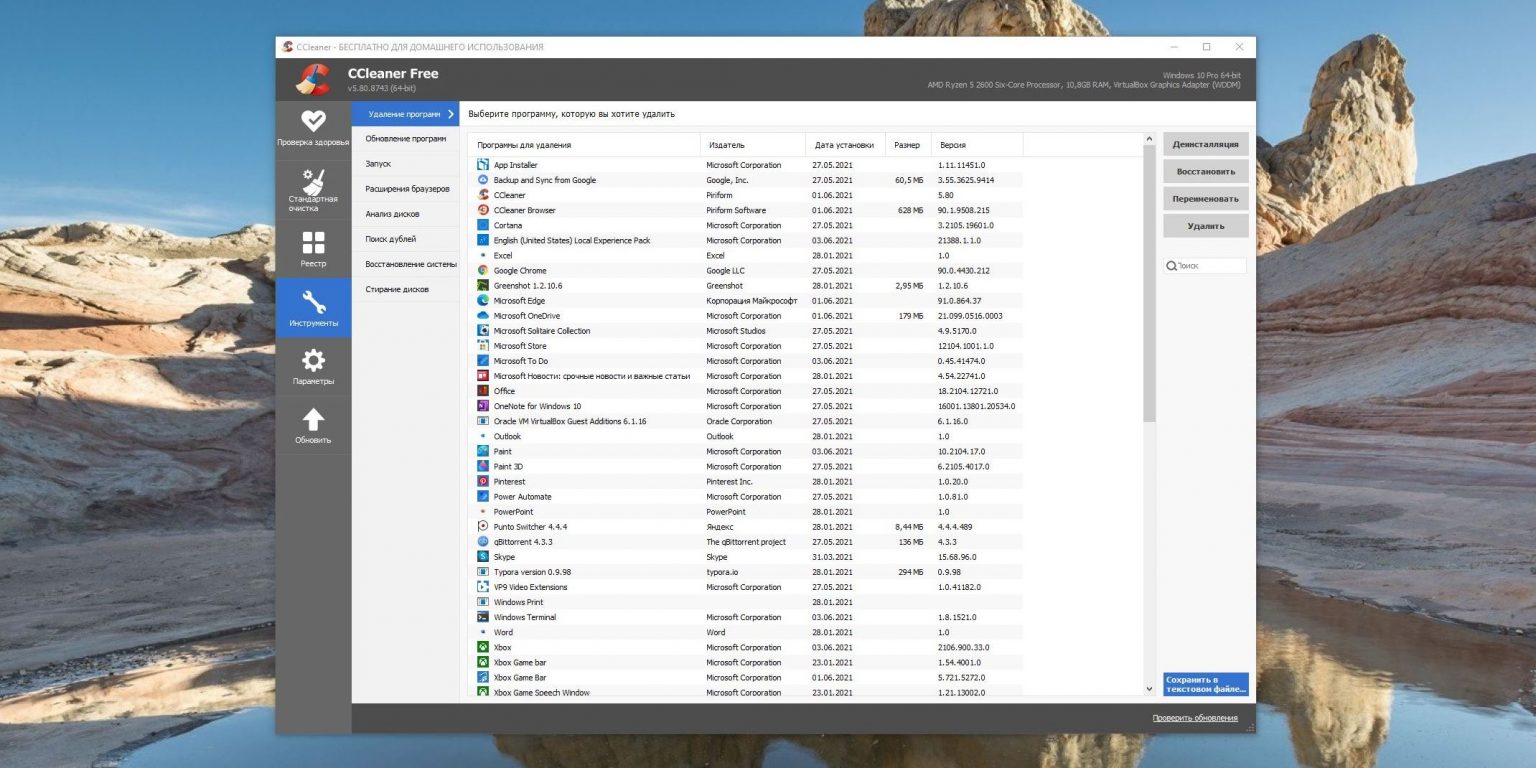Click the CCleaner Browser row icon

483,210
